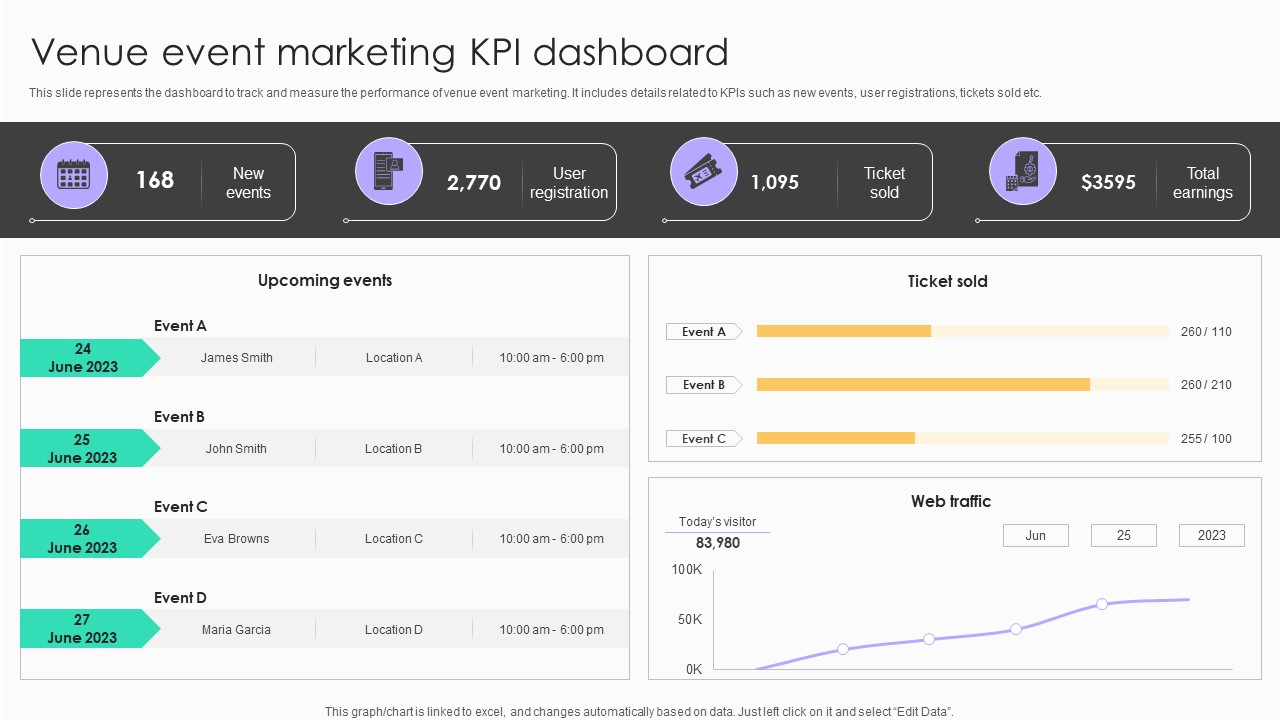1280x720 pixels.
Task: Click the Event D heading in upcoming events
Action: click(180, 598)
